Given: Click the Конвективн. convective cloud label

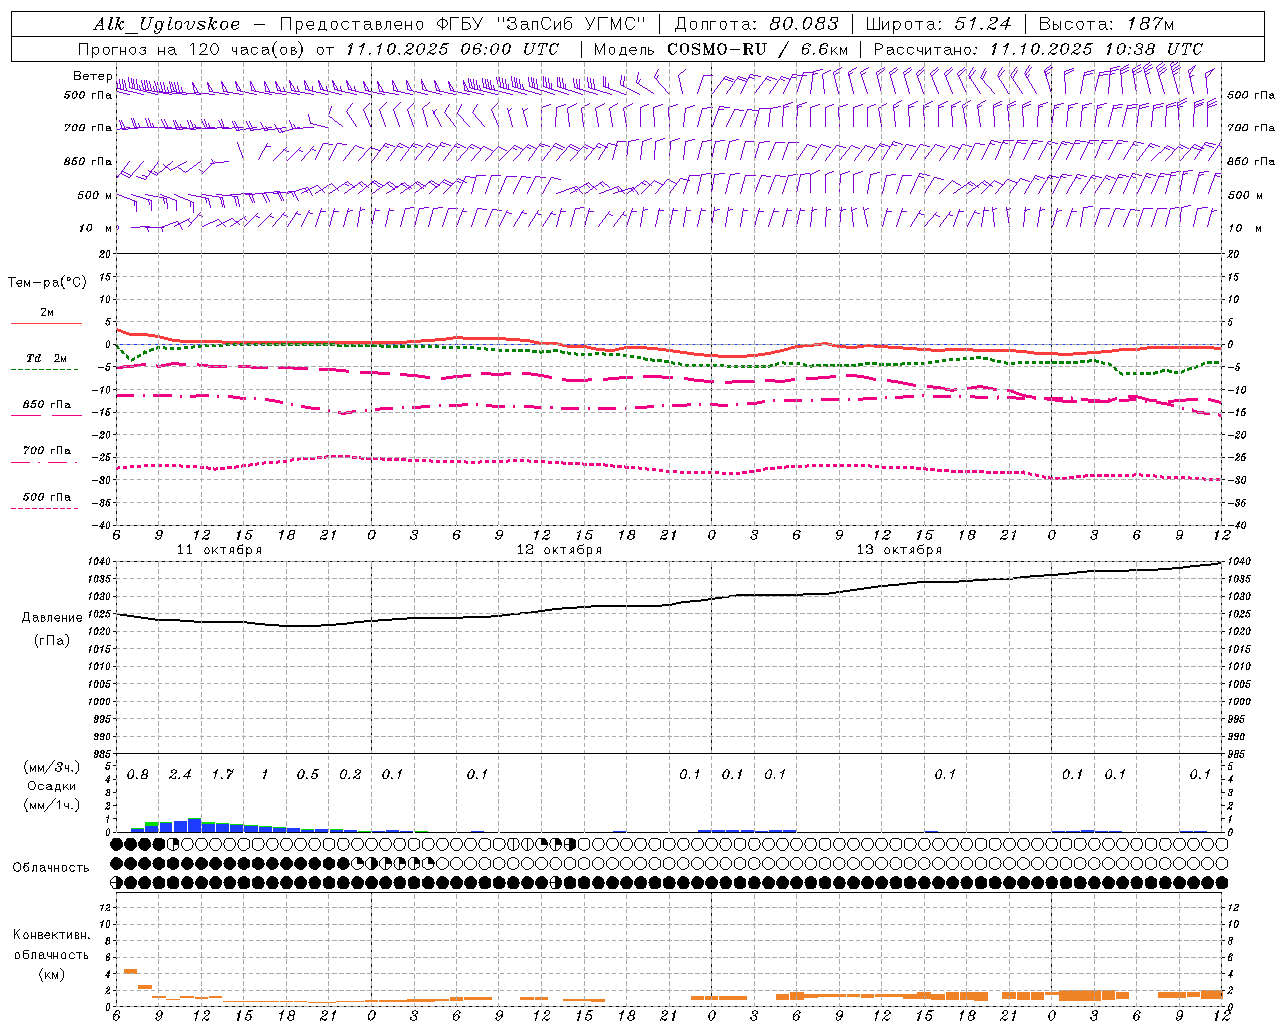Looking at the screenshot, I should coord(51,935).
